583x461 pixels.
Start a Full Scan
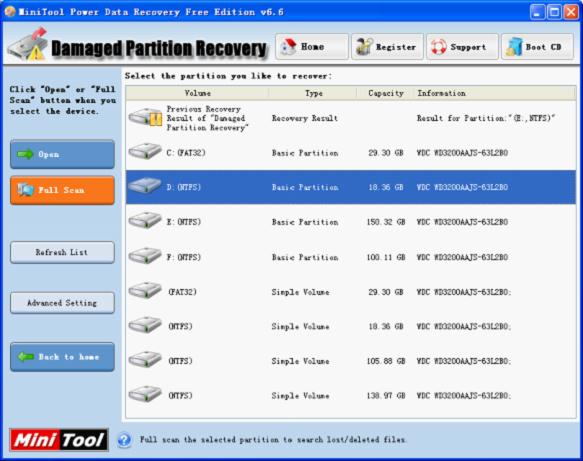click(x=62, y=190)
